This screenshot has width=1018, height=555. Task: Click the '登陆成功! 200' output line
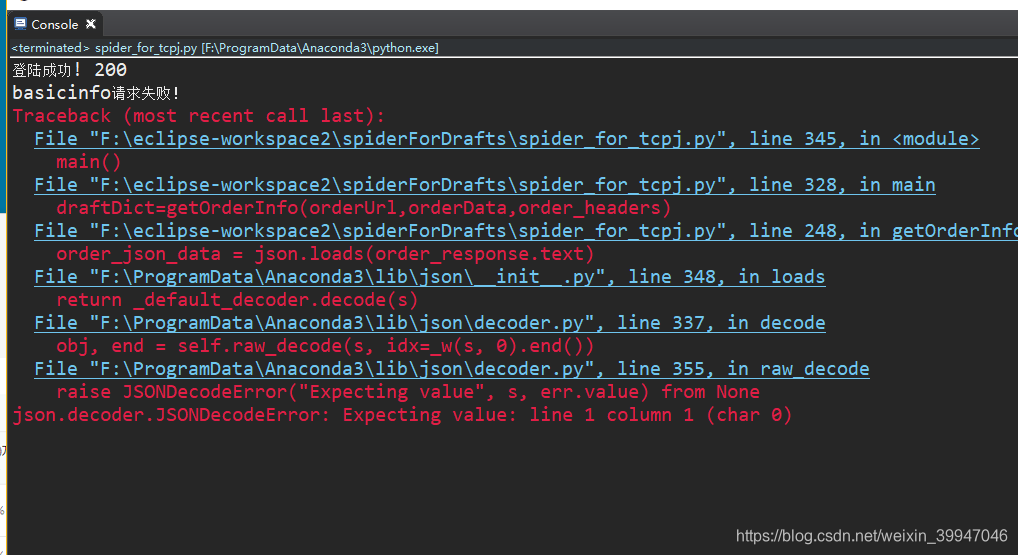click(69, 70)
